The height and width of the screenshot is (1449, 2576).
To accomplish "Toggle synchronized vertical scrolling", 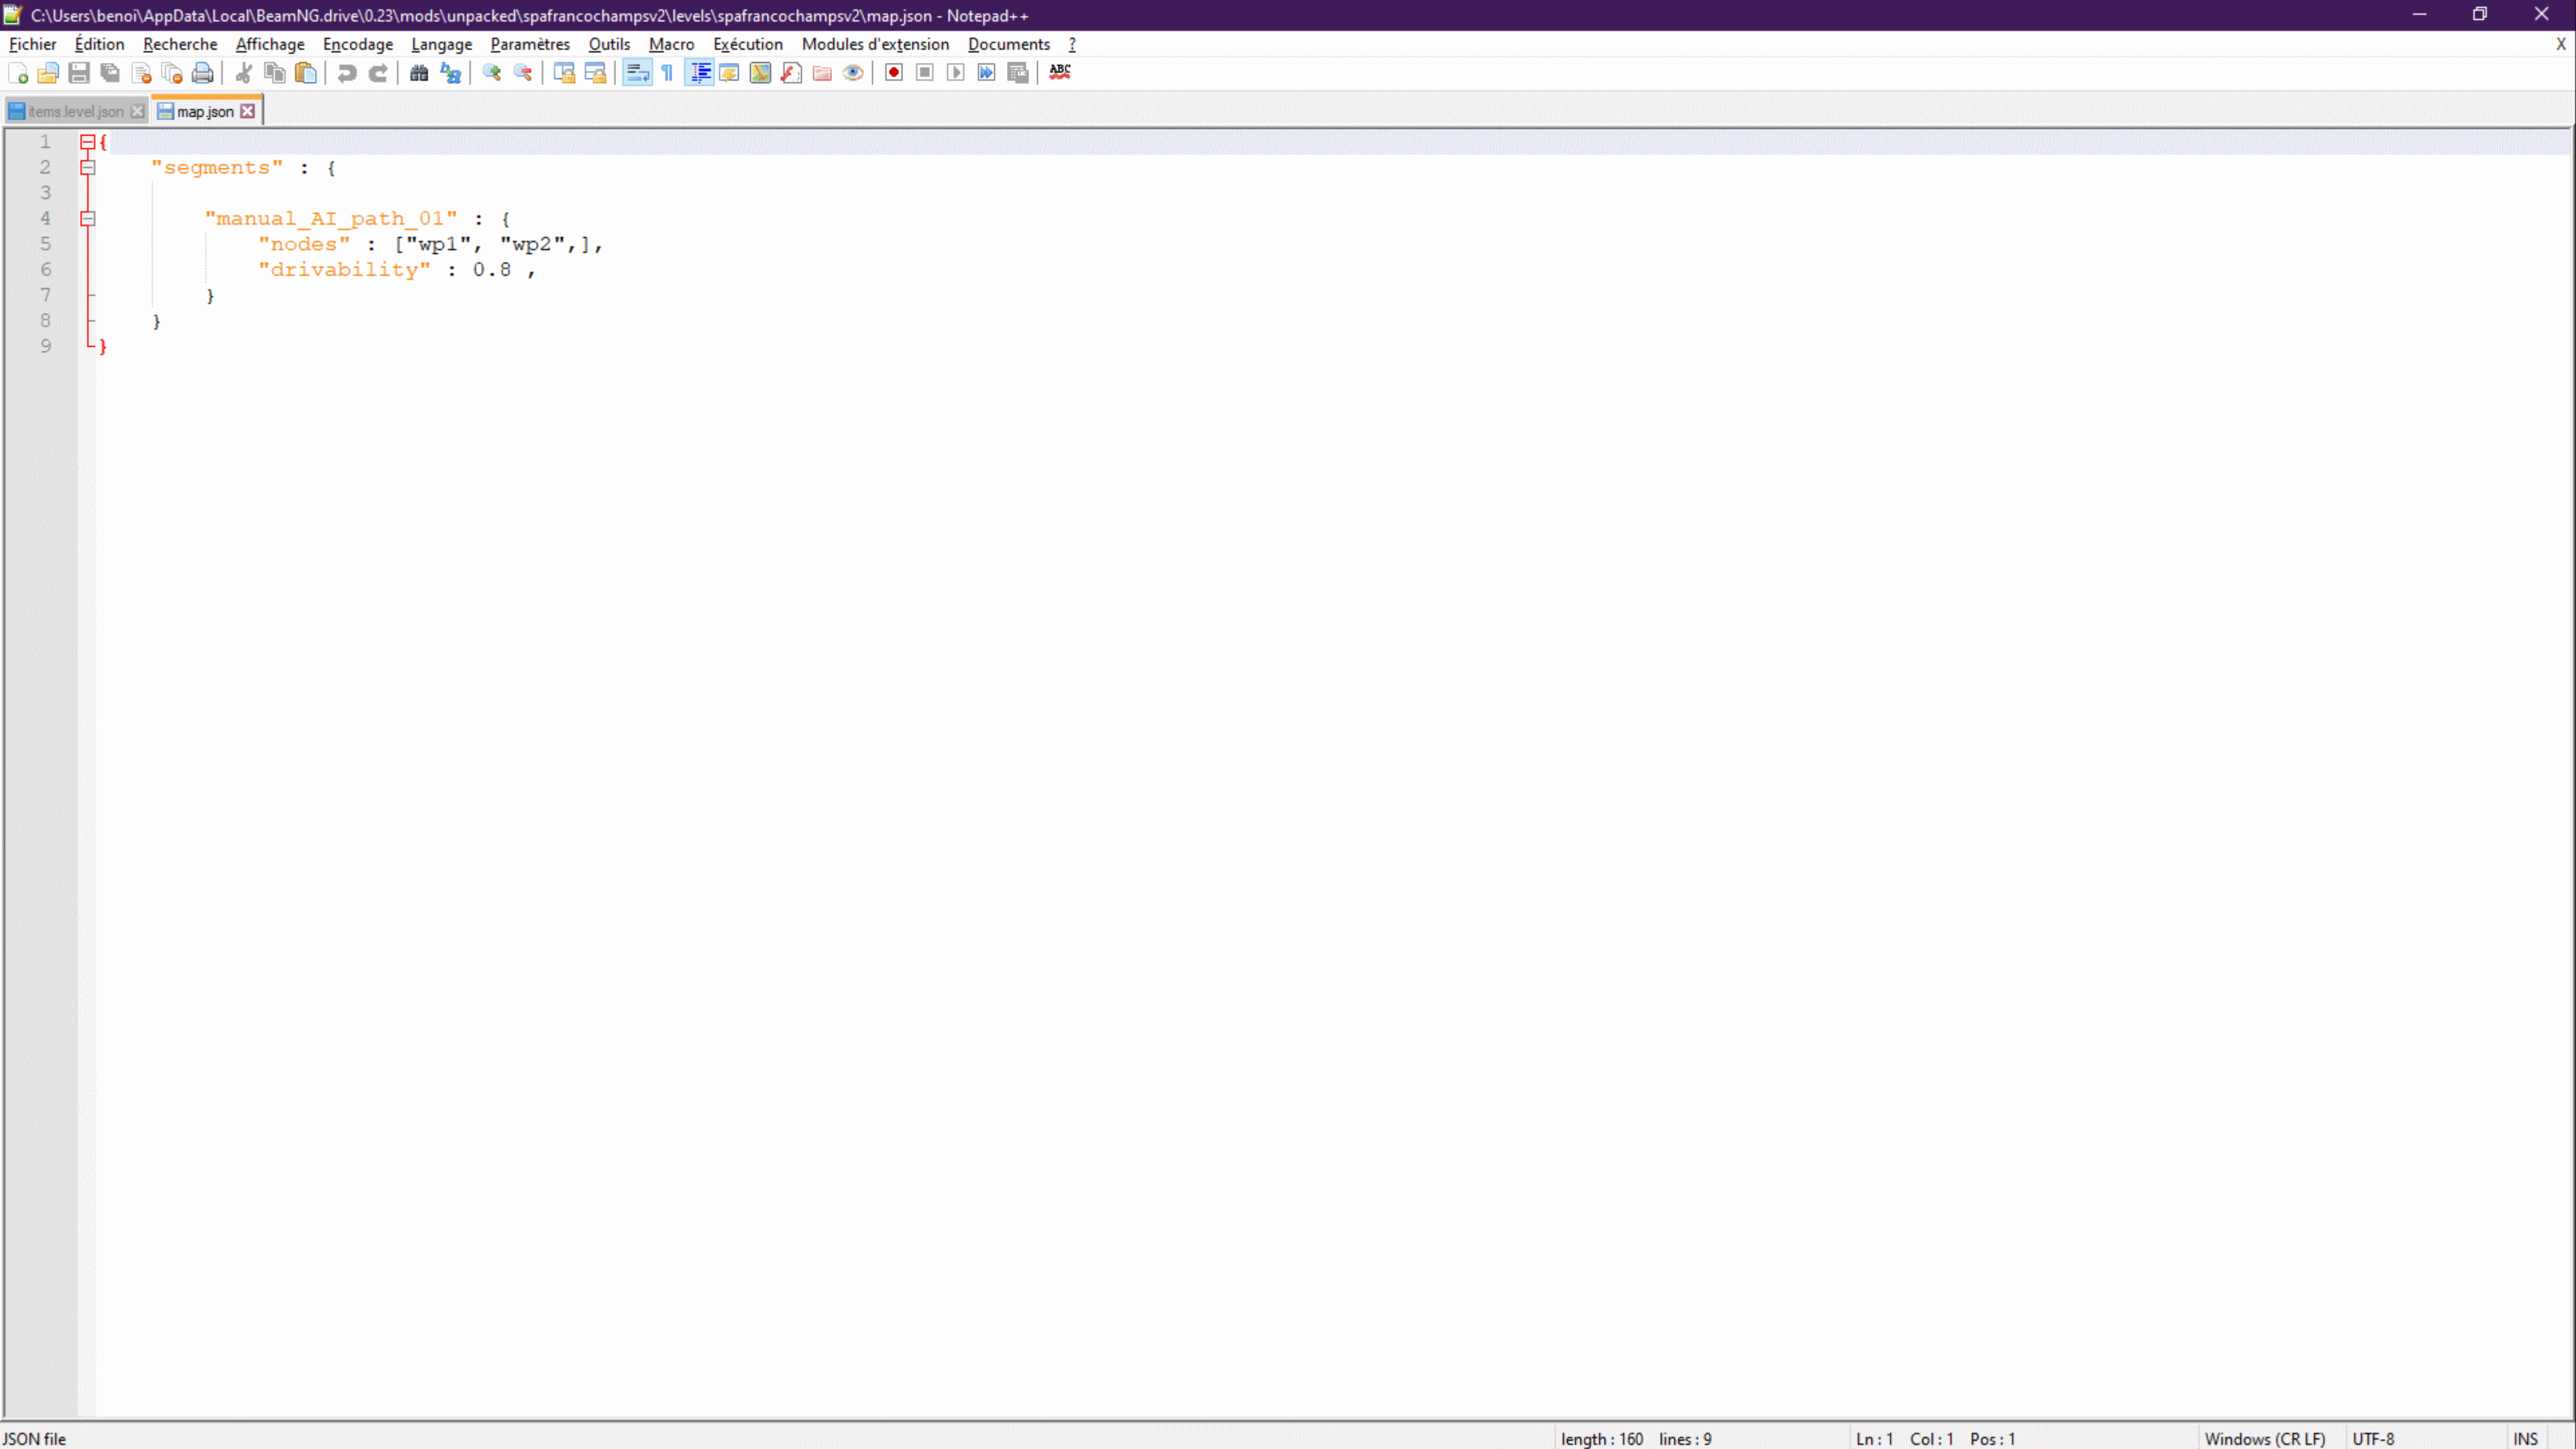I will coord(564,73).
